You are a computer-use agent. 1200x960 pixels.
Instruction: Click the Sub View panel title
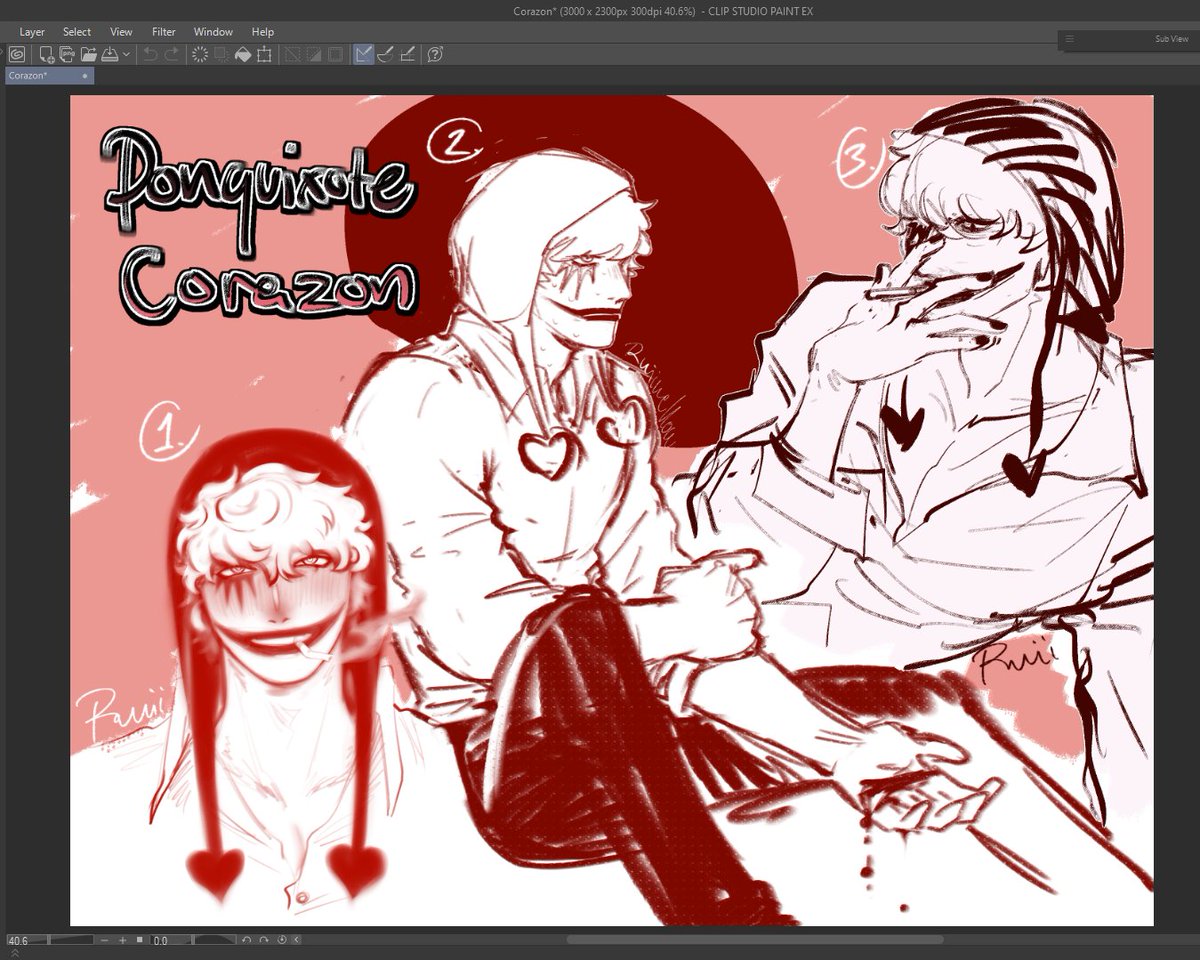tap(1171, 39)
